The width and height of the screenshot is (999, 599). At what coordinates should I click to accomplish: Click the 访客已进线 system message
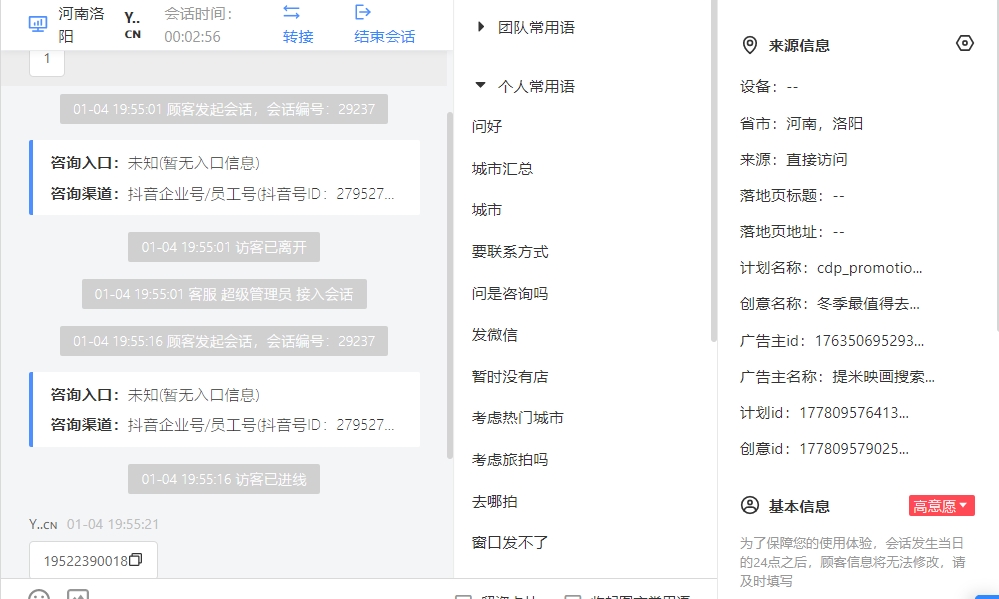224,479
